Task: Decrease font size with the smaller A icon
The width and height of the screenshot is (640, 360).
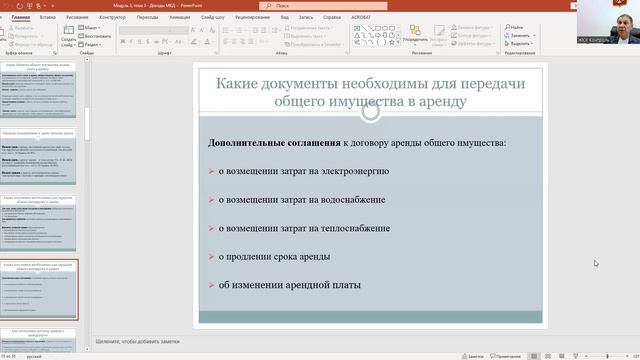Action: (x=202, y=30)
